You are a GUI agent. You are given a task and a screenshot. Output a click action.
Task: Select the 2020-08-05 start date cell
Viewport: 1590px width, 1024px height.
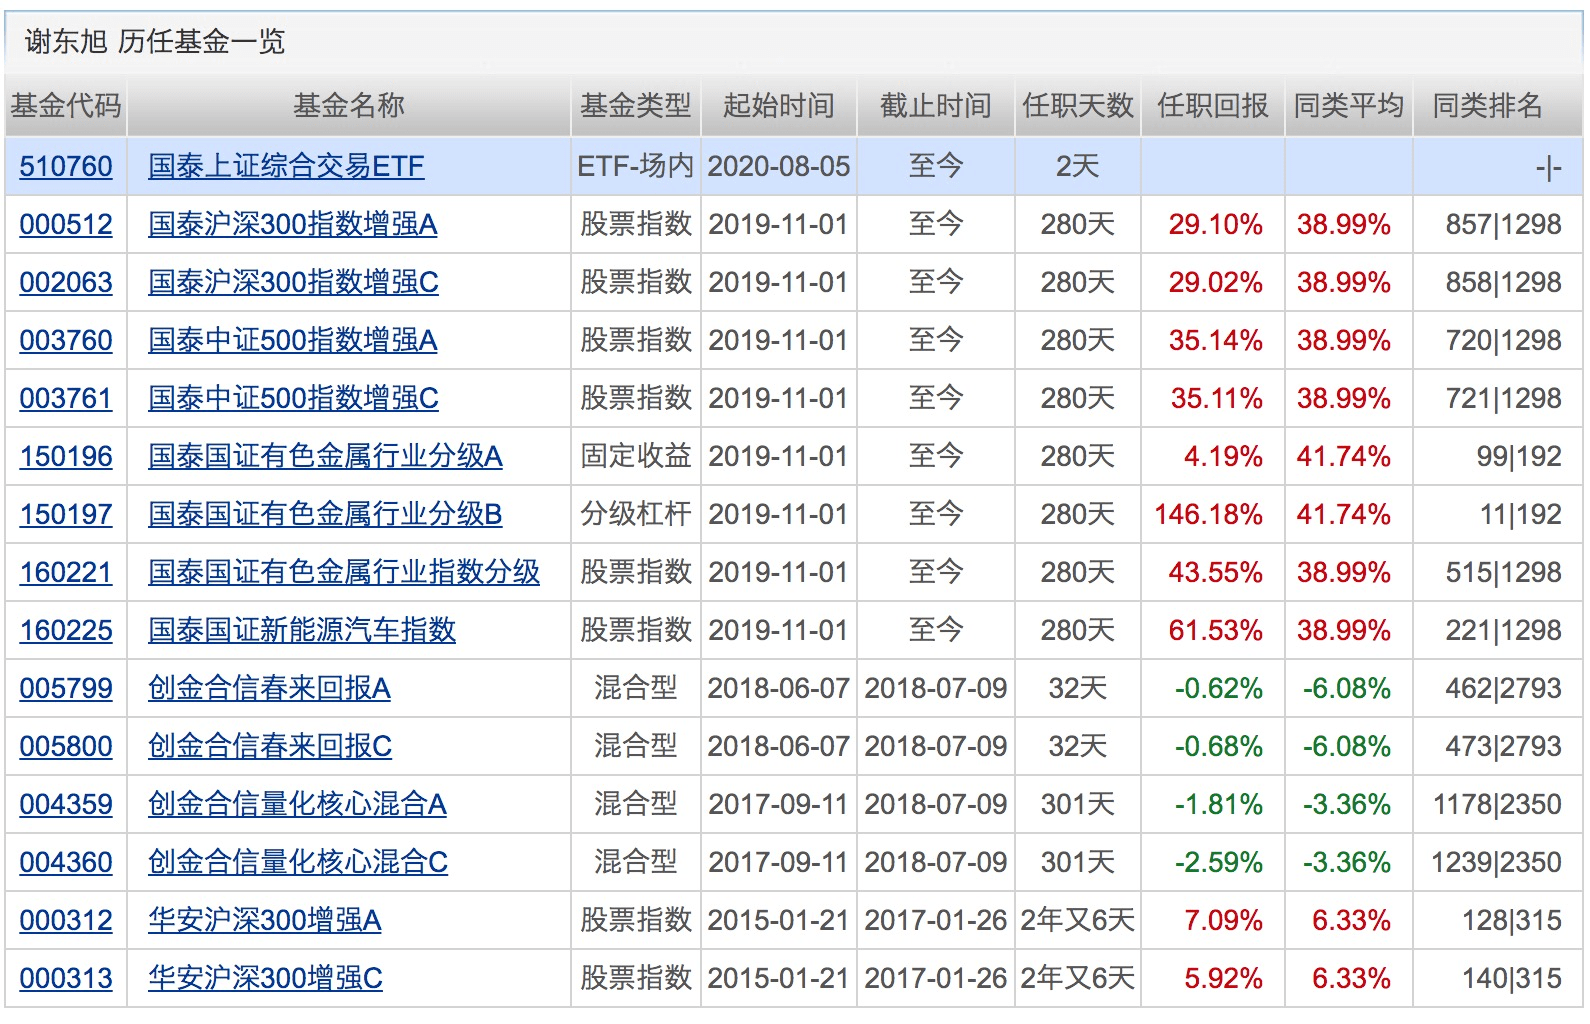click(x=779, y=166)
